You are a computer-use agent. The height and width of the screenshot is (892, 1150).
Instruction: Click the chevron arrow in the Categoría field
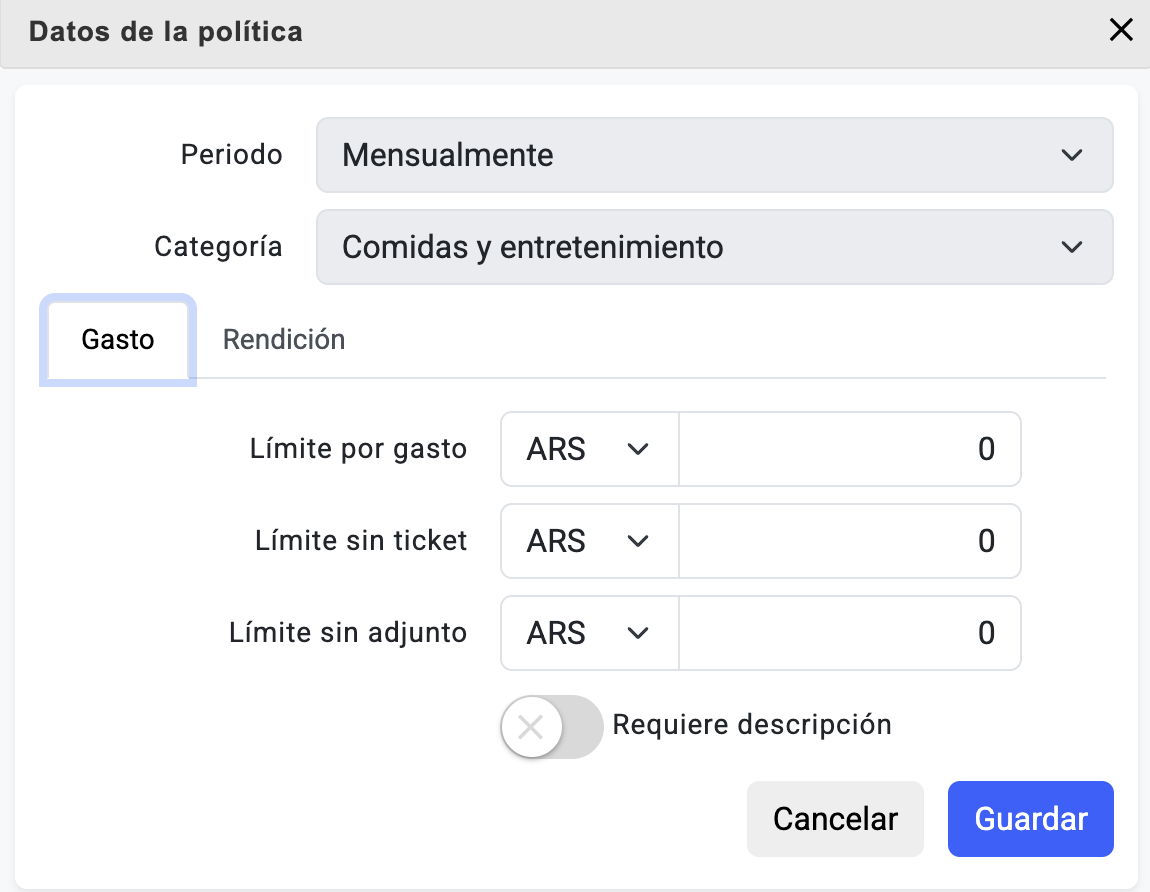pyautogui.click(x=1072, y=247)
